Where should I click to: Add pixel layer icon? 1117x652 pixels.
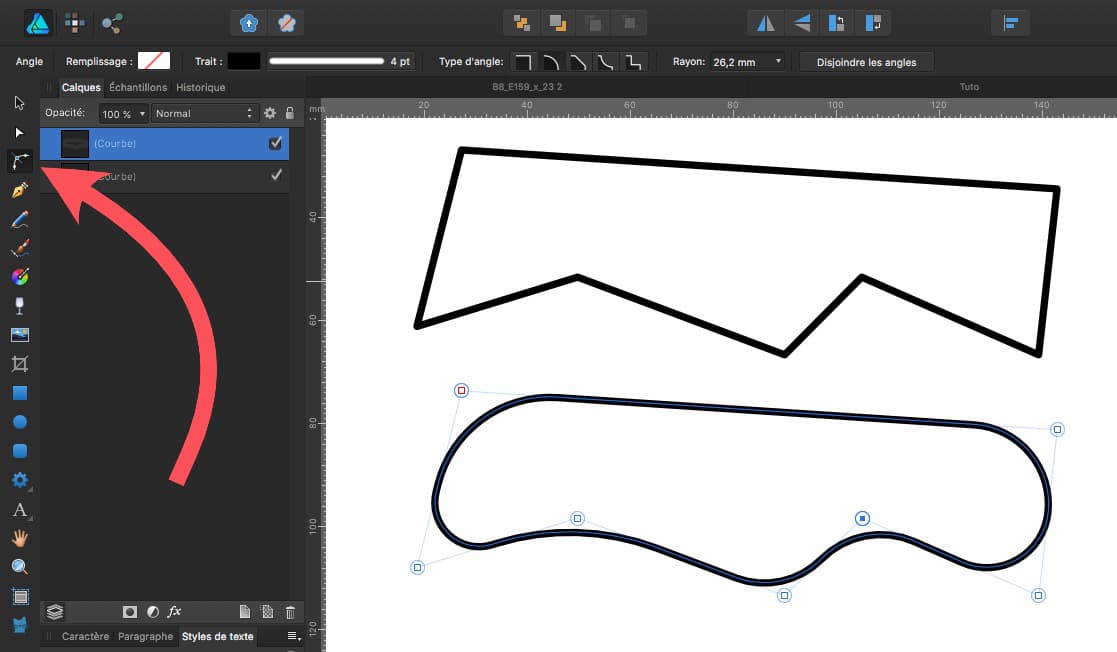[267, 611]
